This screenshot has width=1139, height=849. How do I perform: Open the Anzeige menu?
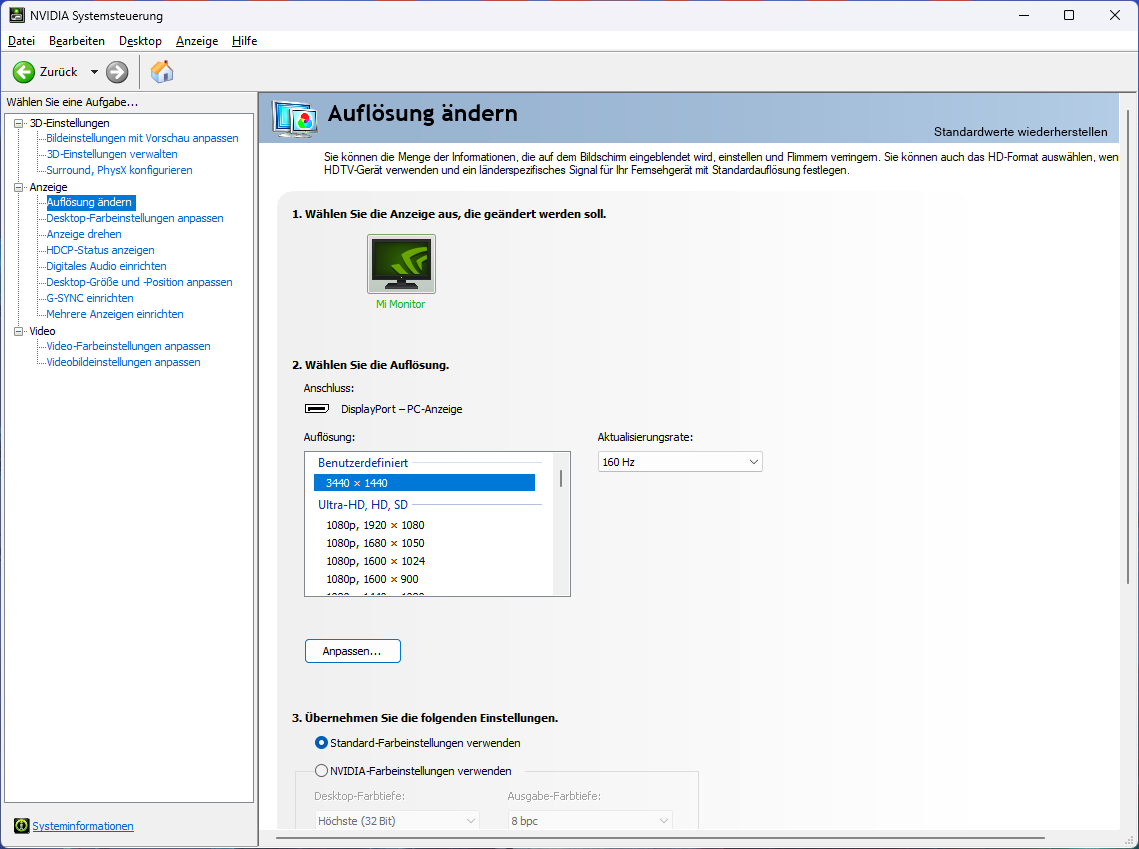pos(197,41)
